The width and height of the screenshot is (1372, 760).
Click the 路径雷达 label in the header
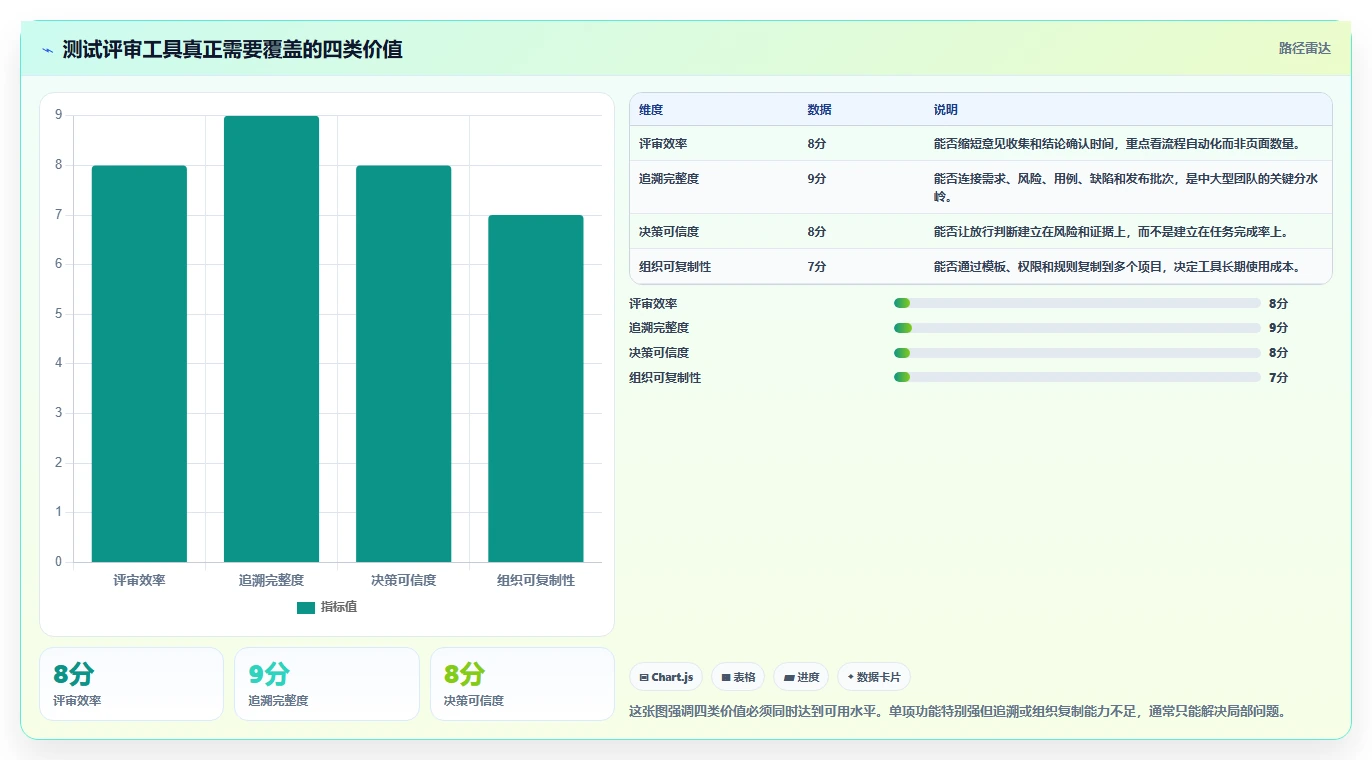pyautogui.click(x=1305, y=48)
